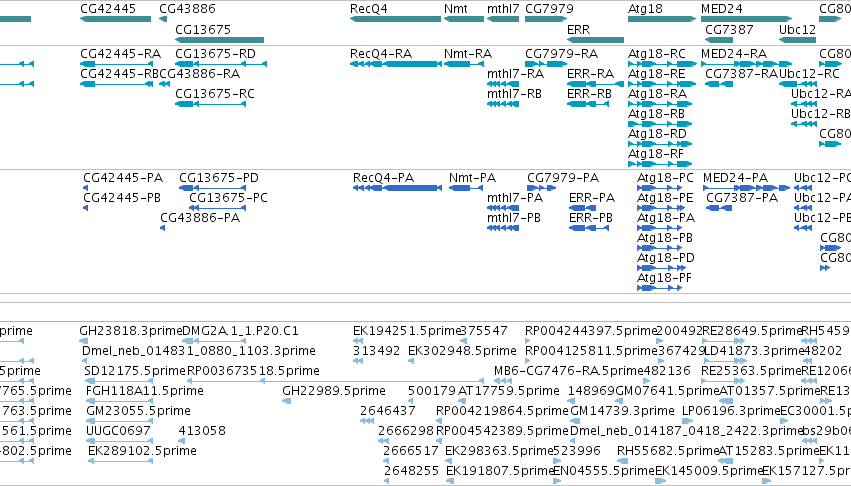This screenshot has height=486, width=851.
Task: Click the Nmt-RA transcript label
Action: (x=468, y=54)
